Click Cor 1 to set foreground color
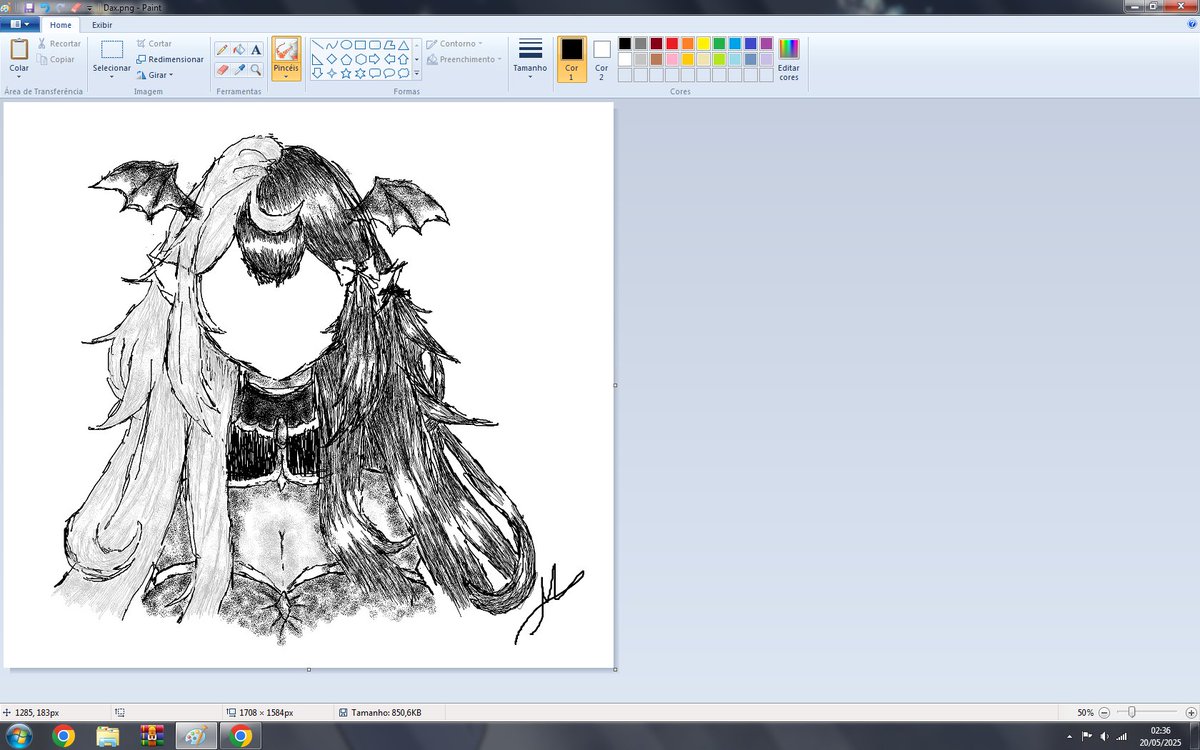Viewport: 1200px width, 750px height. tap(571, 60)
